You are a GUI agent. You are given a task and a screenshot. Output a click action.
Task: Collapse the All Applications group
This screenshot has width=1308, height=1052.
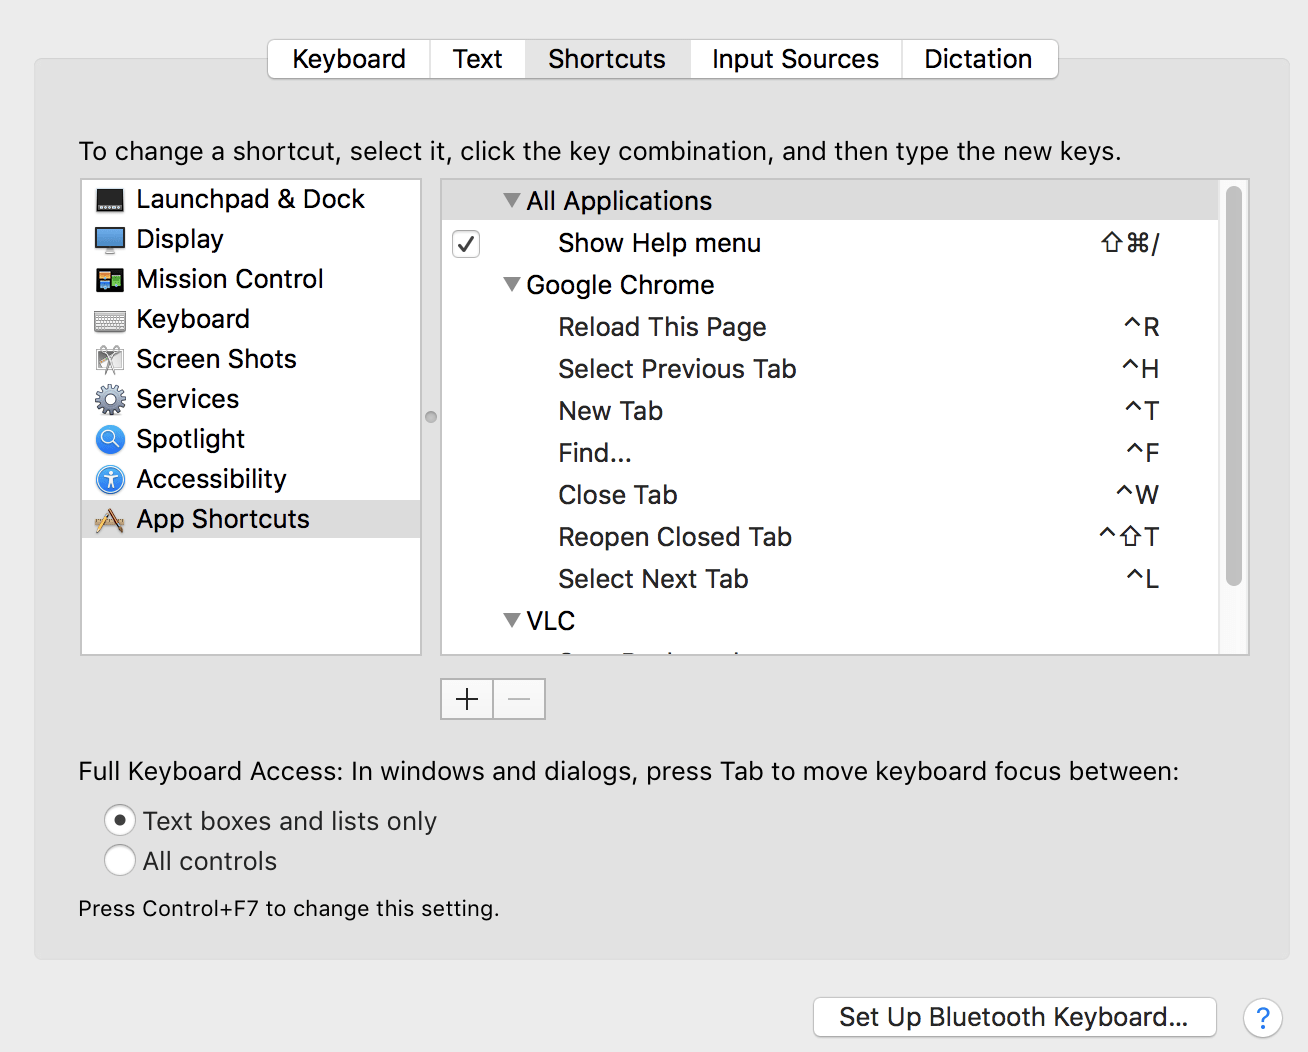click(x=512, y=201)
